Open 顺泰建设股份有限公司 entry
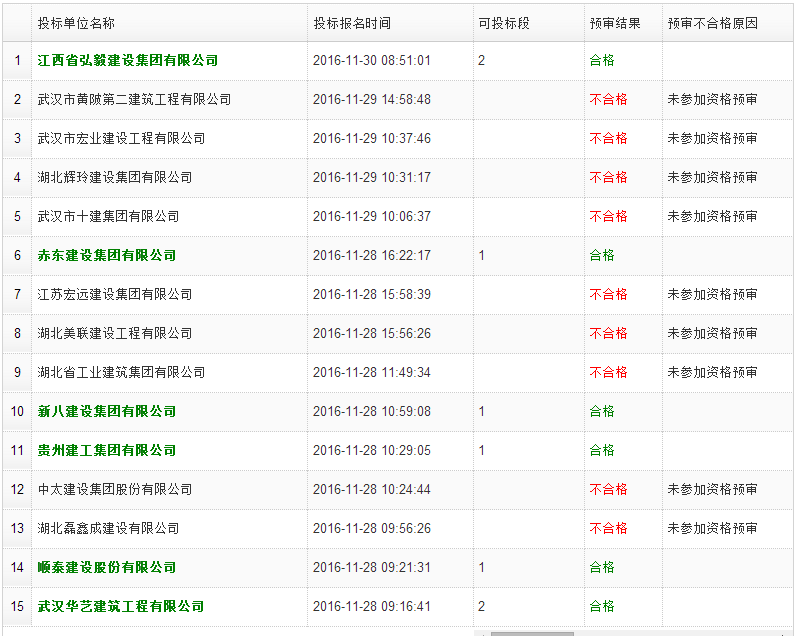 pos(107,568)
